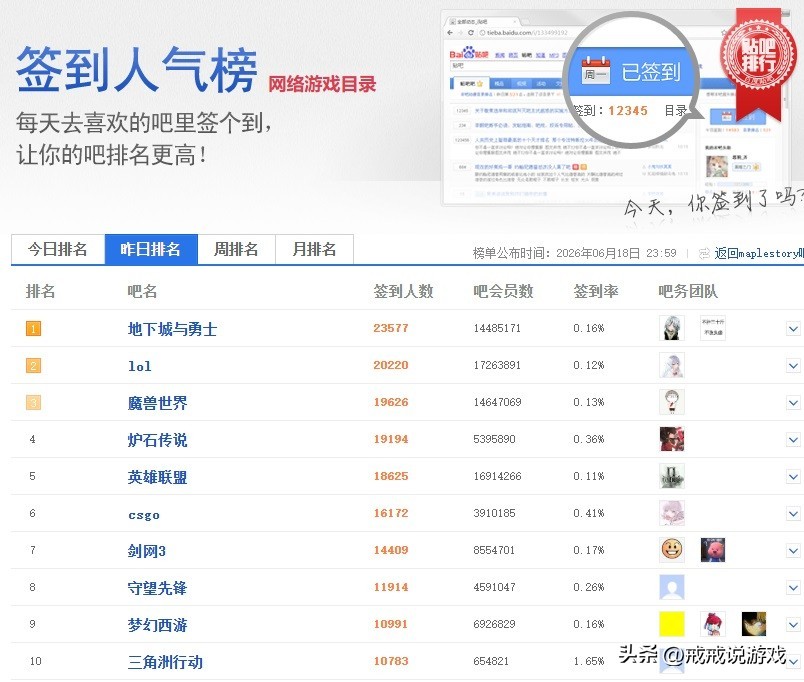804x682 pixels.
Task: Click the 返回maplestory吧 link
Action: coord(759,253)
